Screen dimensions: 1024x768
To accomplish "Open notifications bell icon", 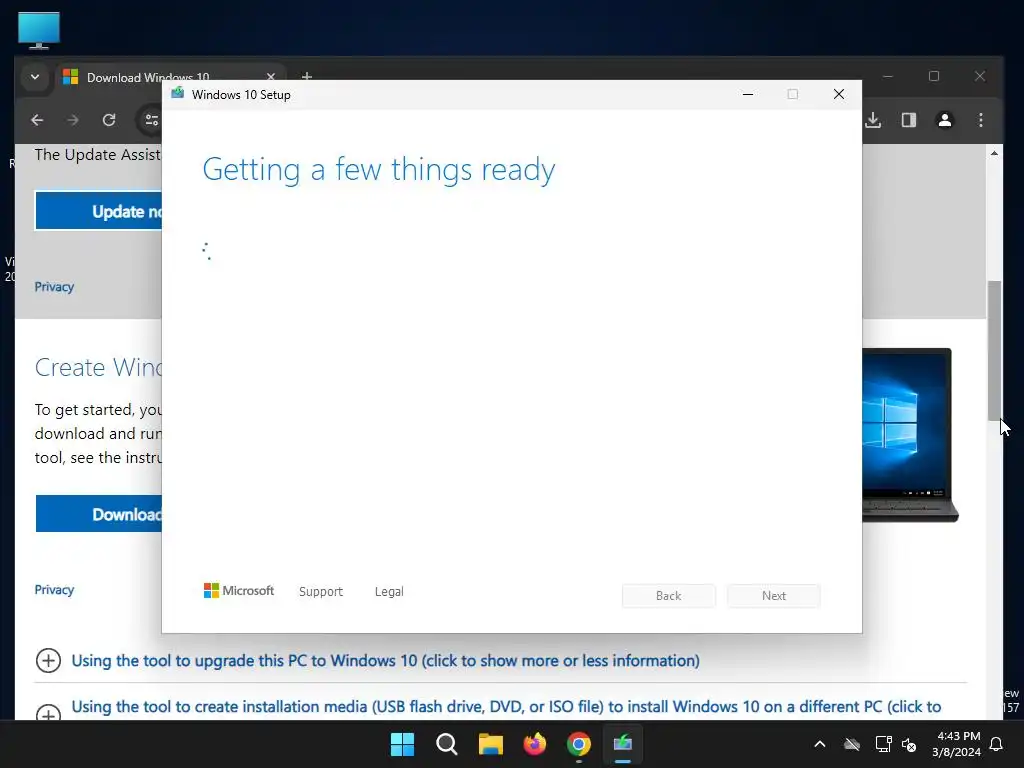I will 997,744.
